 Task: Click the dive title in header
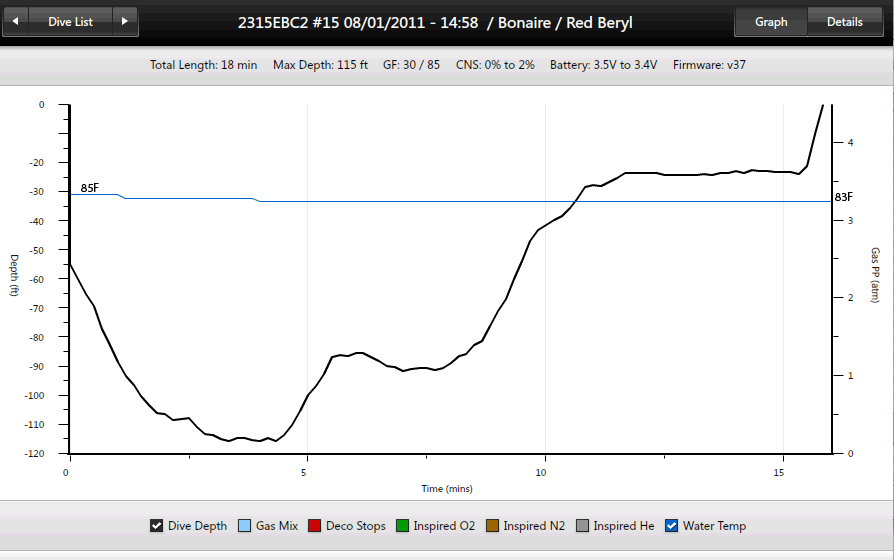(435, 22)
